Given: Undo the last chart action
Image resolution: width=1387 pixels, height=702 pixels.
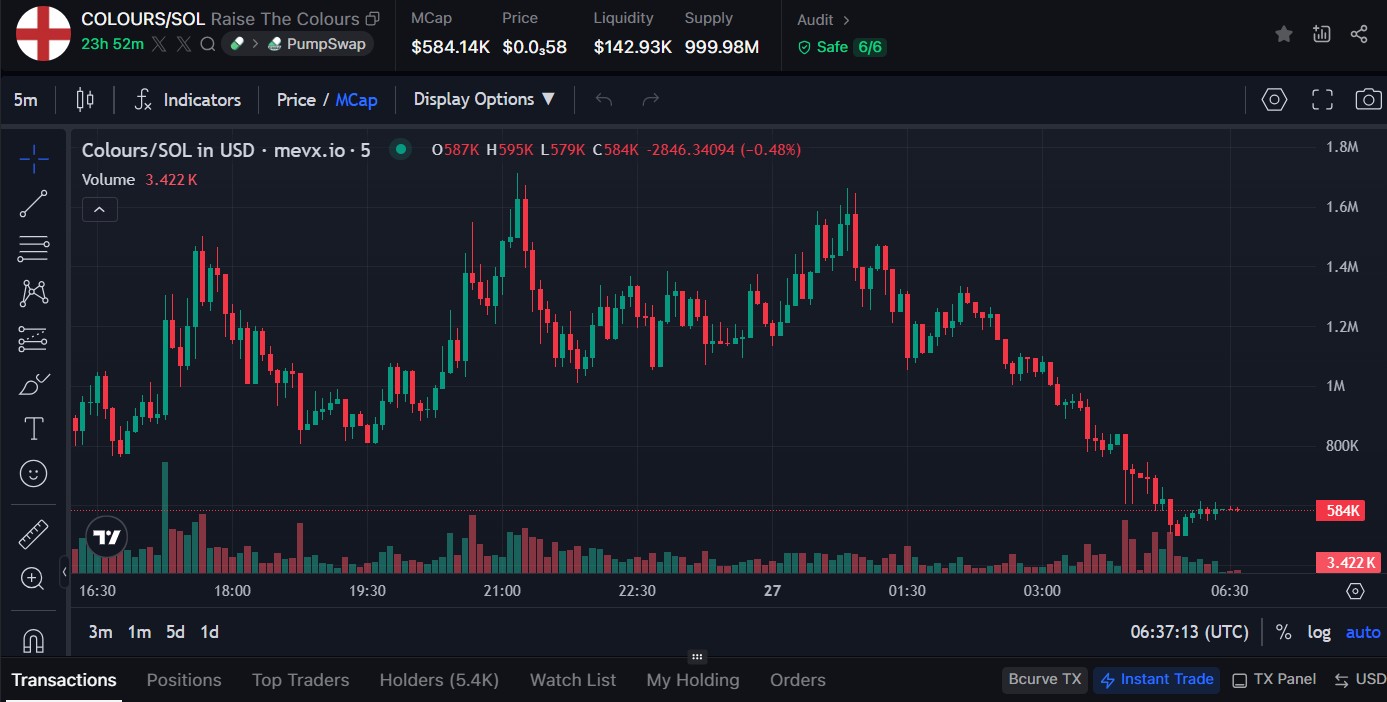Looking at the screenshot, I should click(603, 99).
